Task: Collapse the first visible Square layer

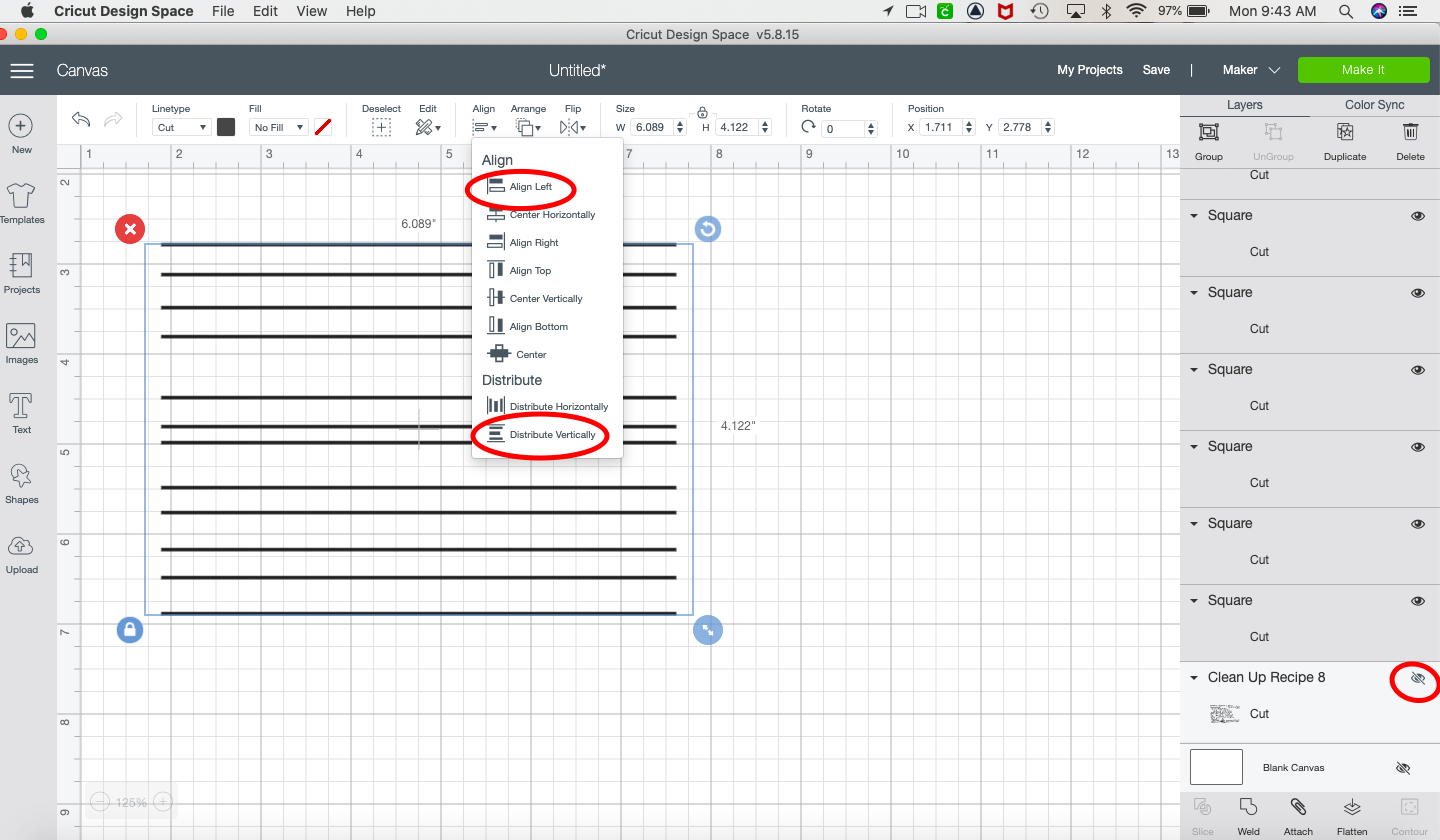Action: tap(1194, 216)
